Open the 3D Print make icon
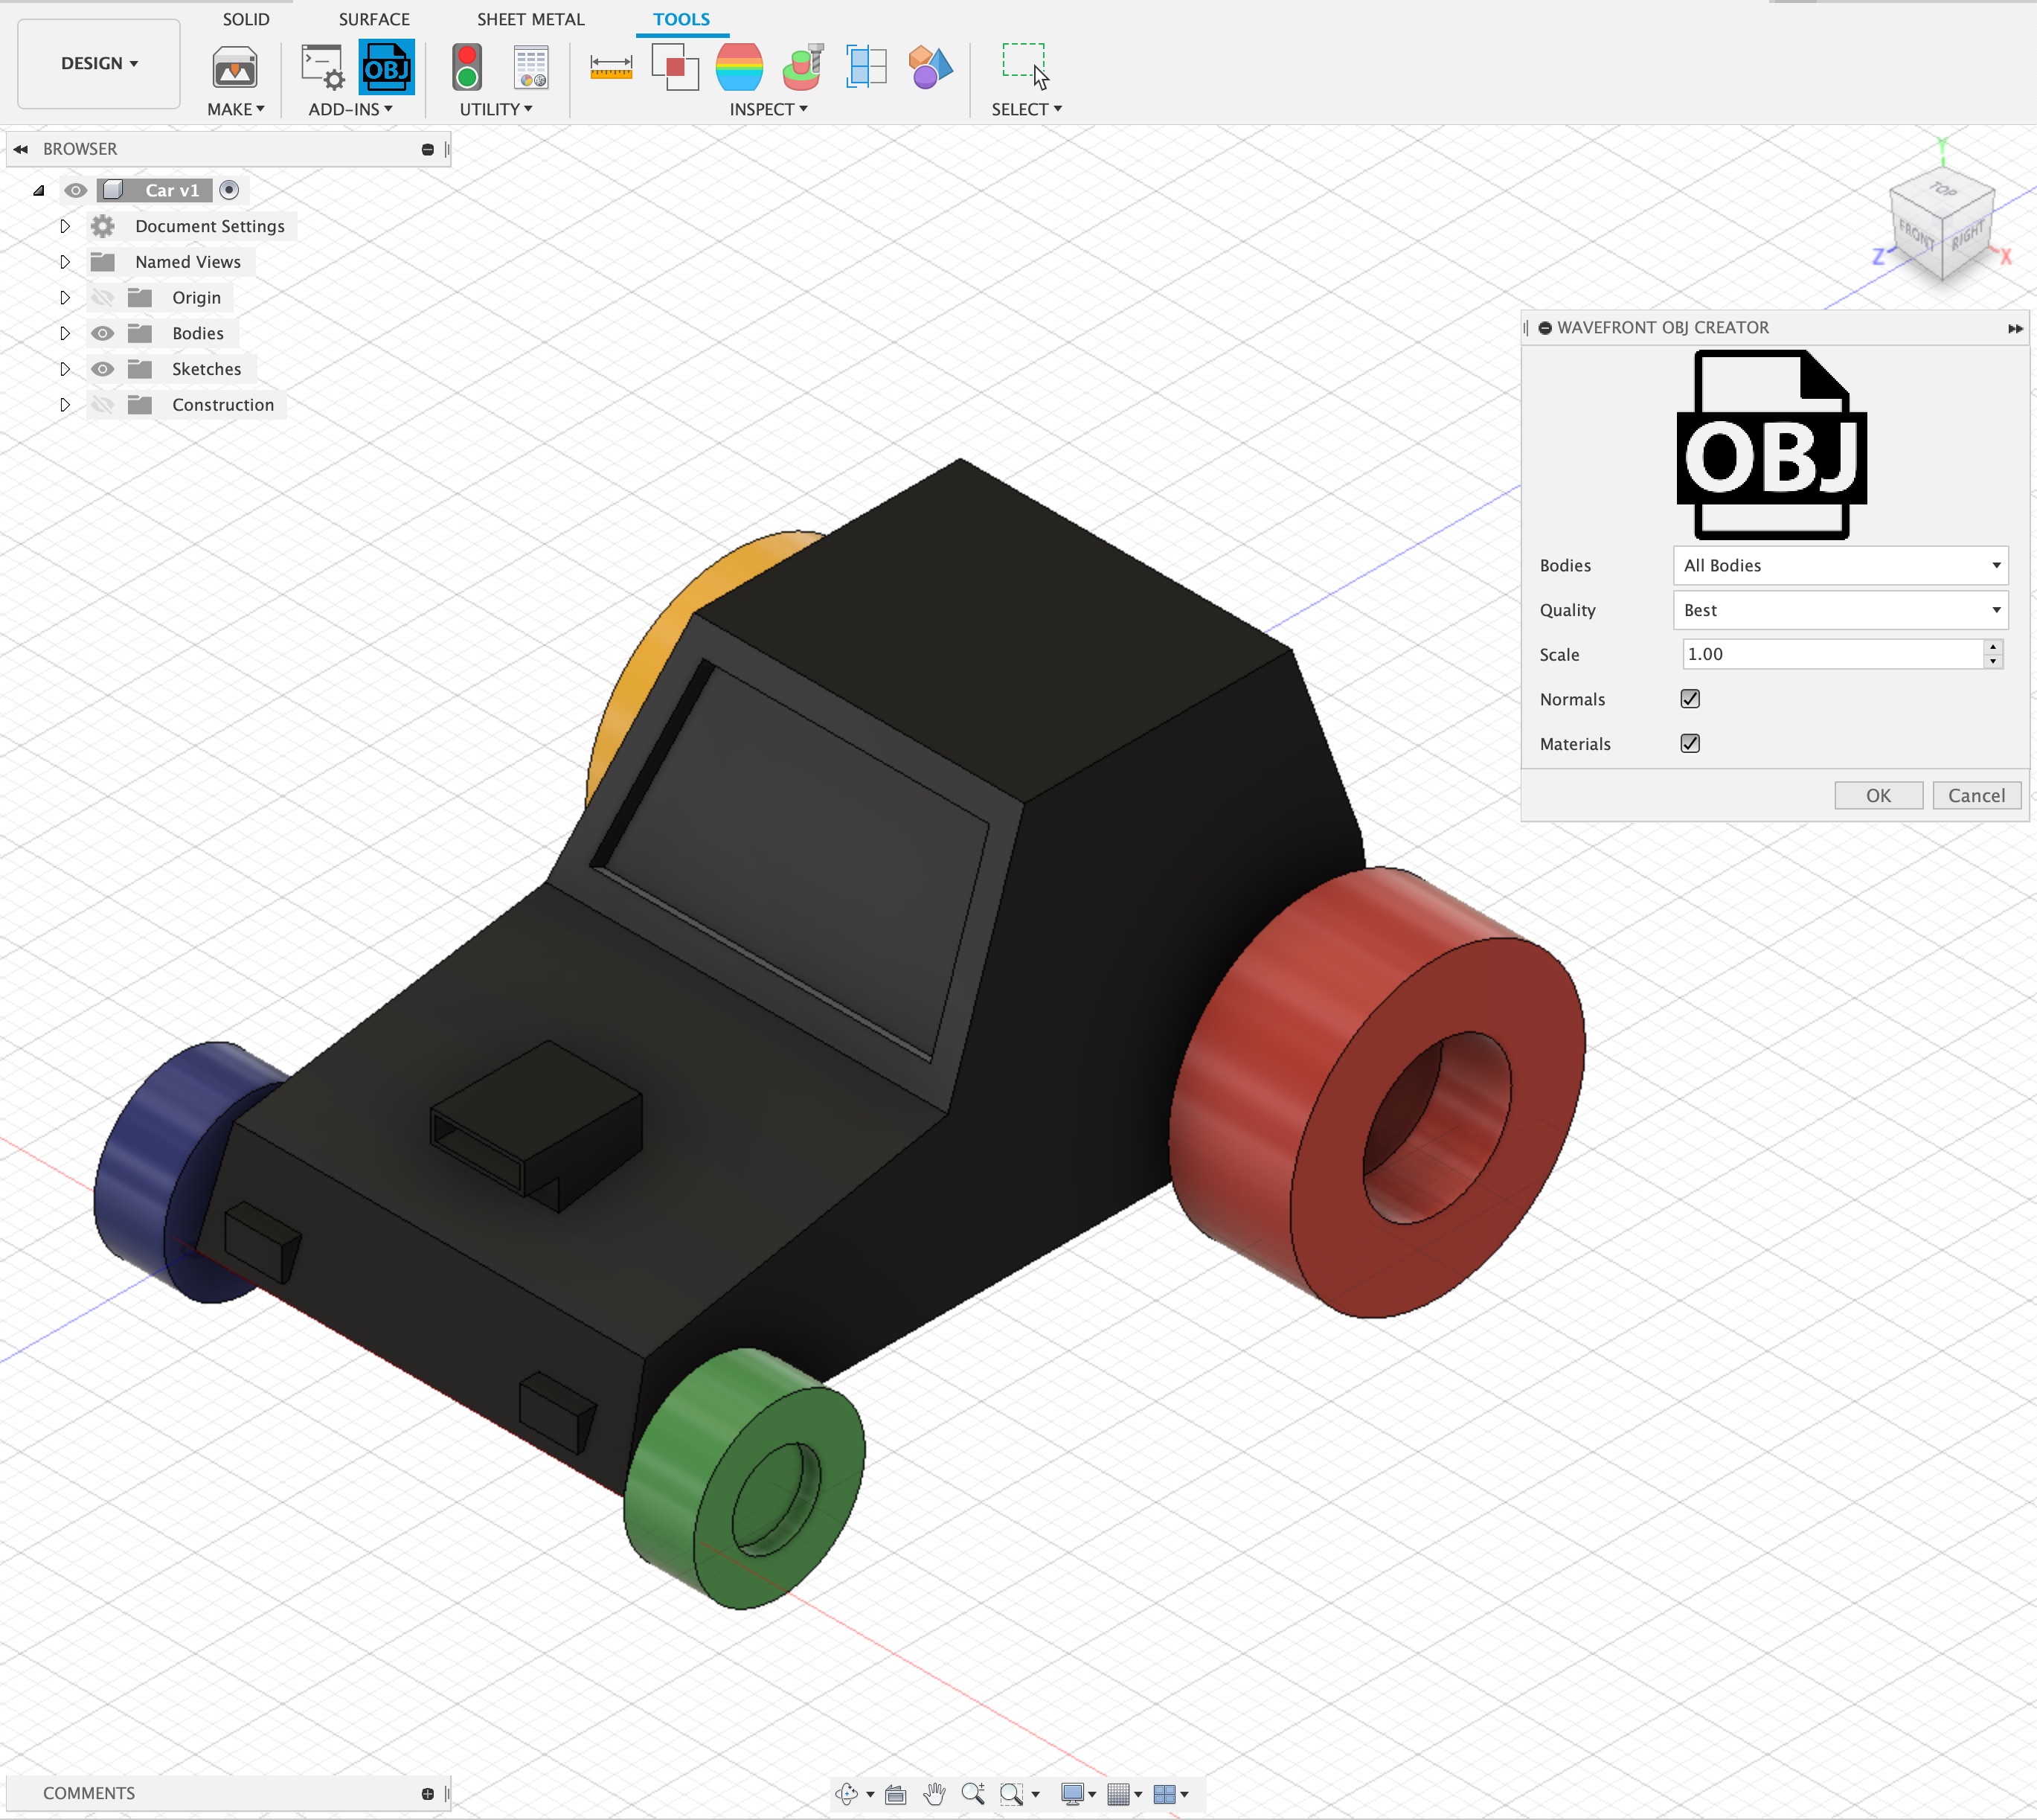 tap(235, 67)
